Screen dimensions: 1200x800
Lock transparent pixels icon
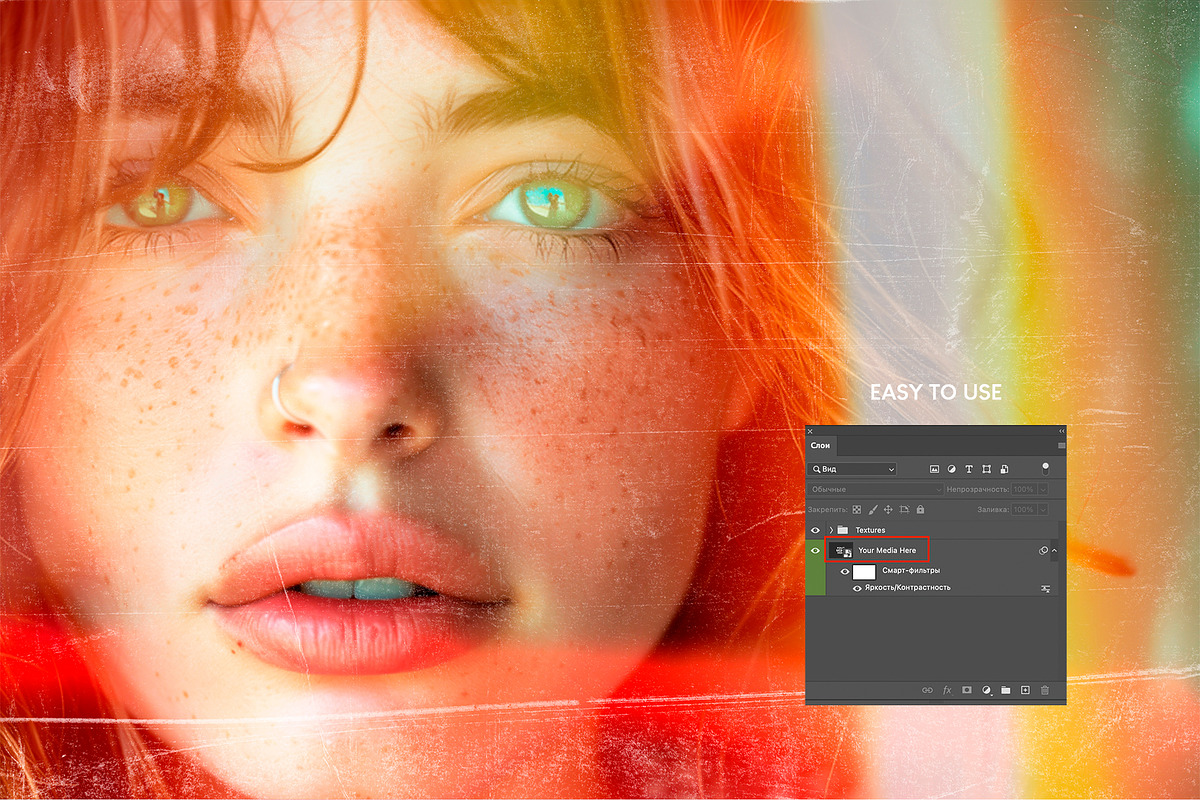click(x=857, y=510)
